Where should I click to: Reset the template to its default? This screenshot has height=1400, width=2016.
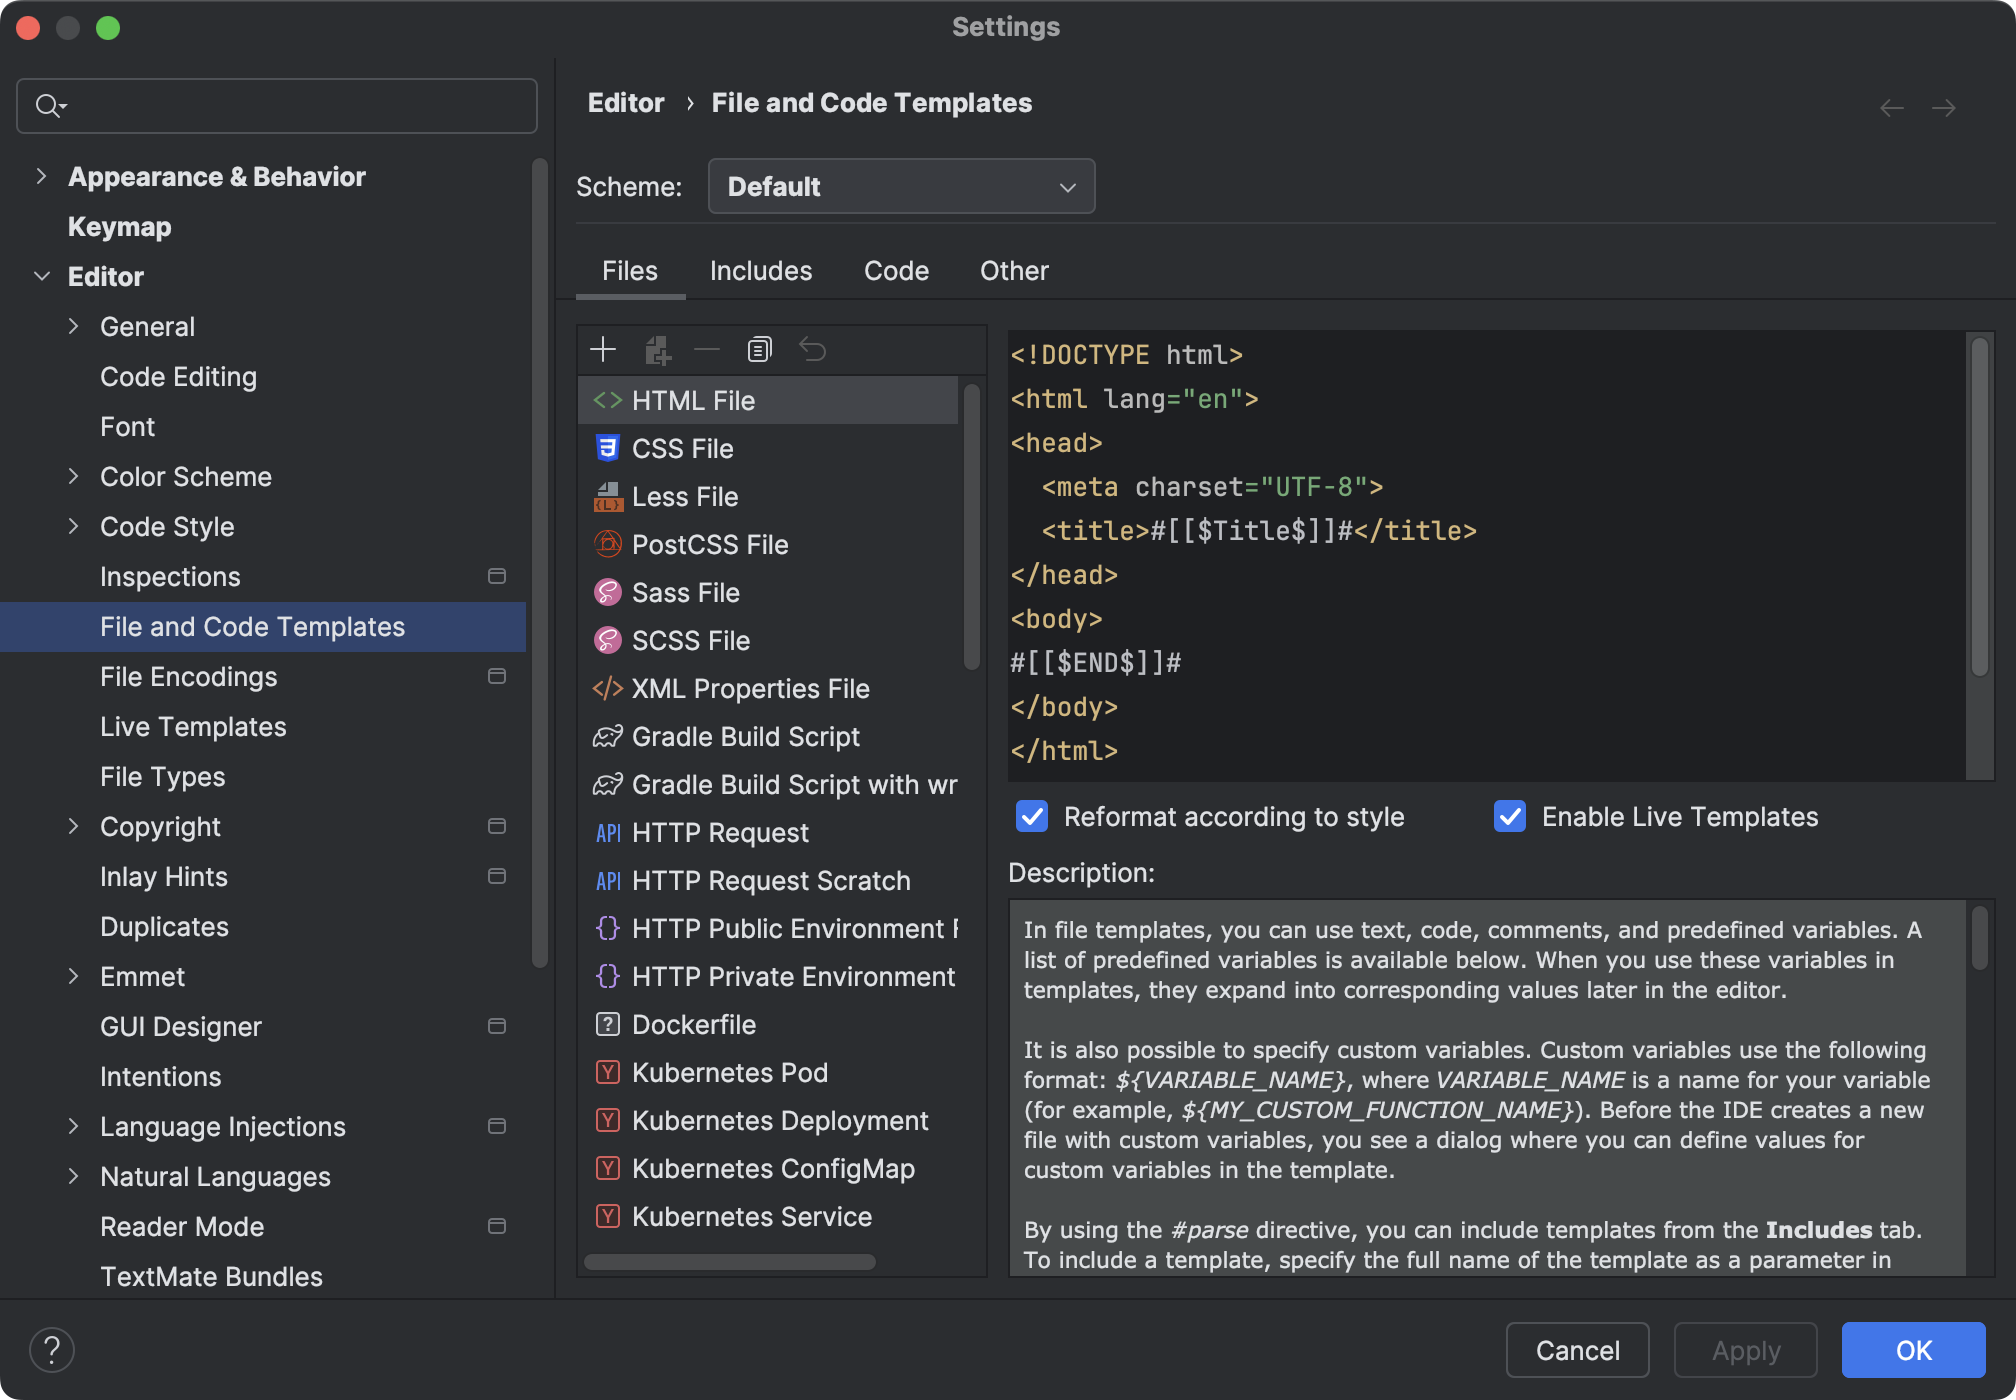coord(813,349)
